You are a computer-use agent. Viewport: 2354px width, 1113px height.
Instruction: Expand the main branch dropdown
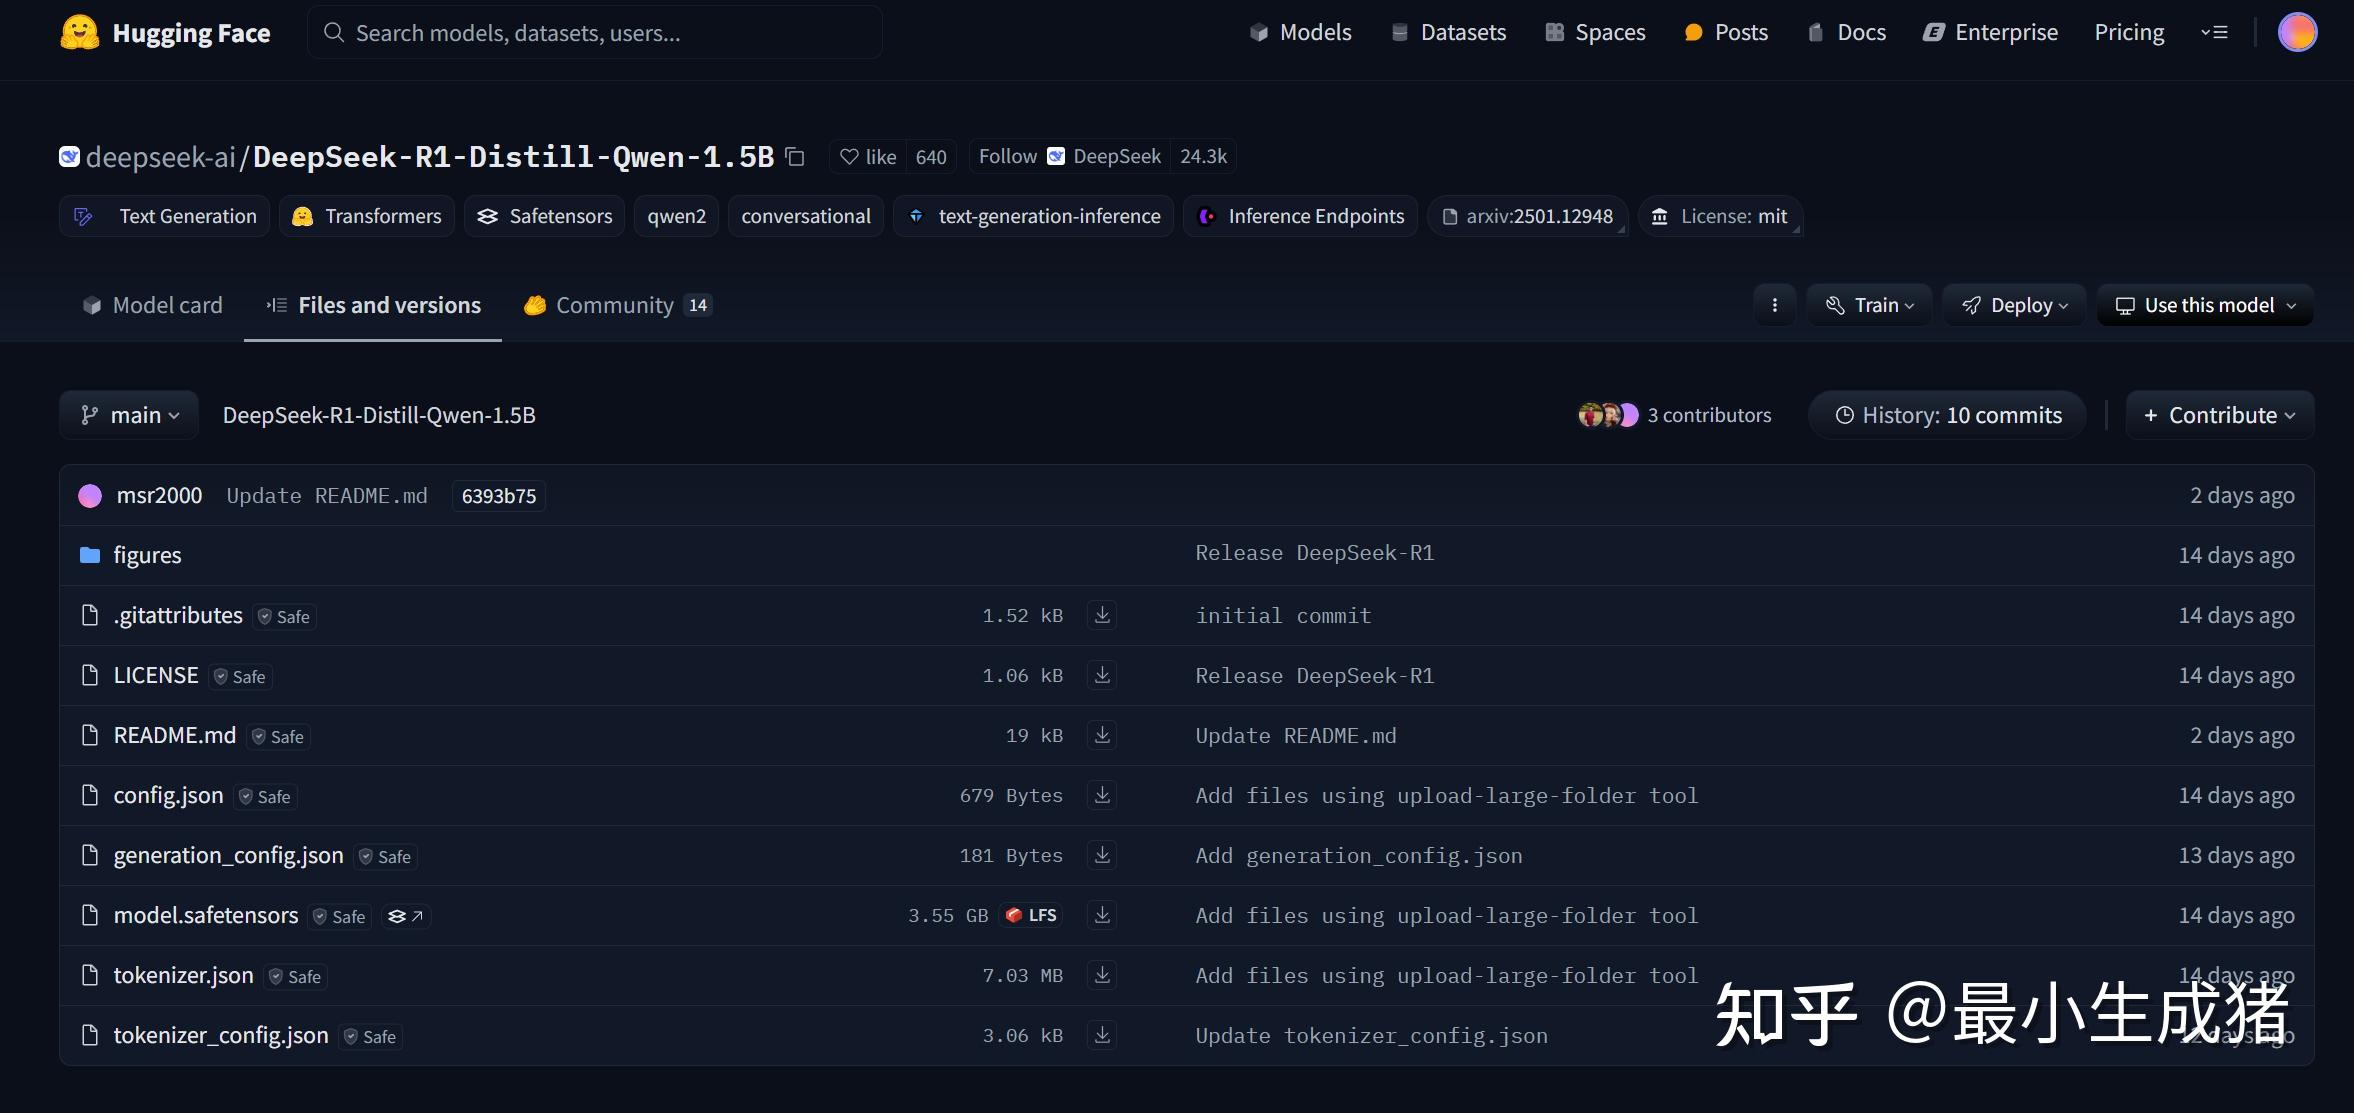click(130, 415)
